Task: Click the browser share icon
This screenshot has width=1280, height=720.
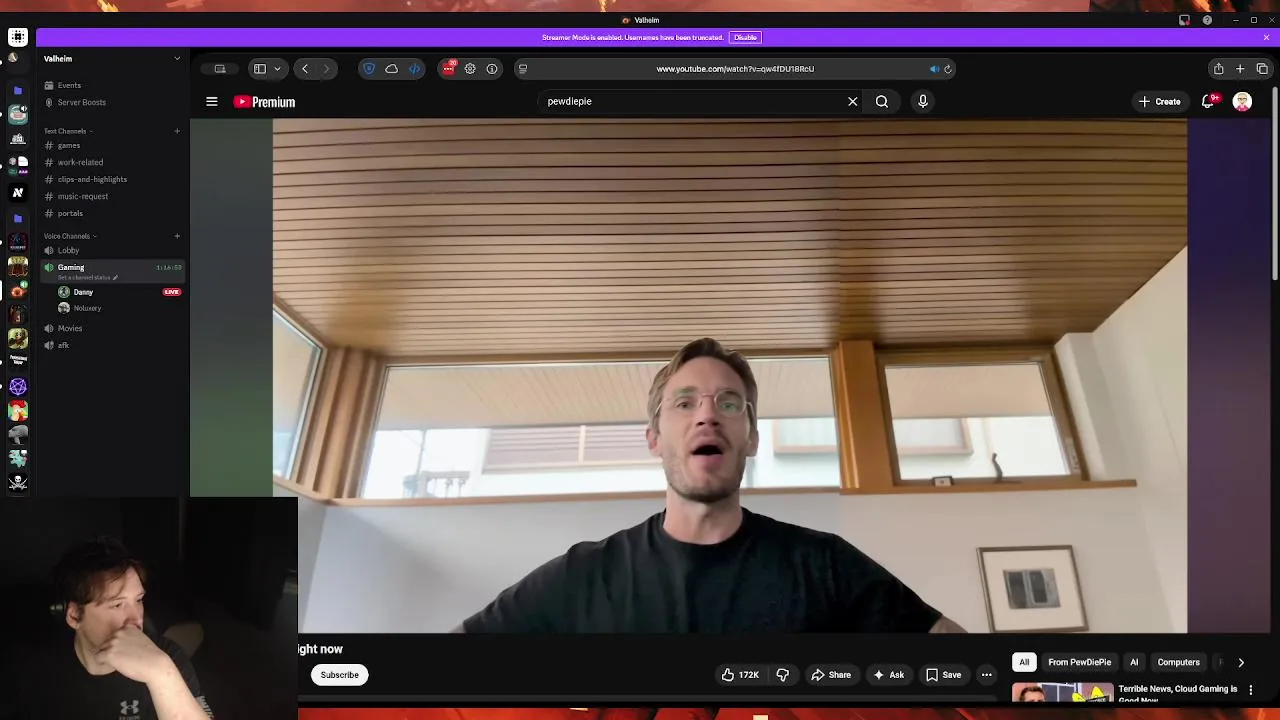Action: click(1218, 69)
